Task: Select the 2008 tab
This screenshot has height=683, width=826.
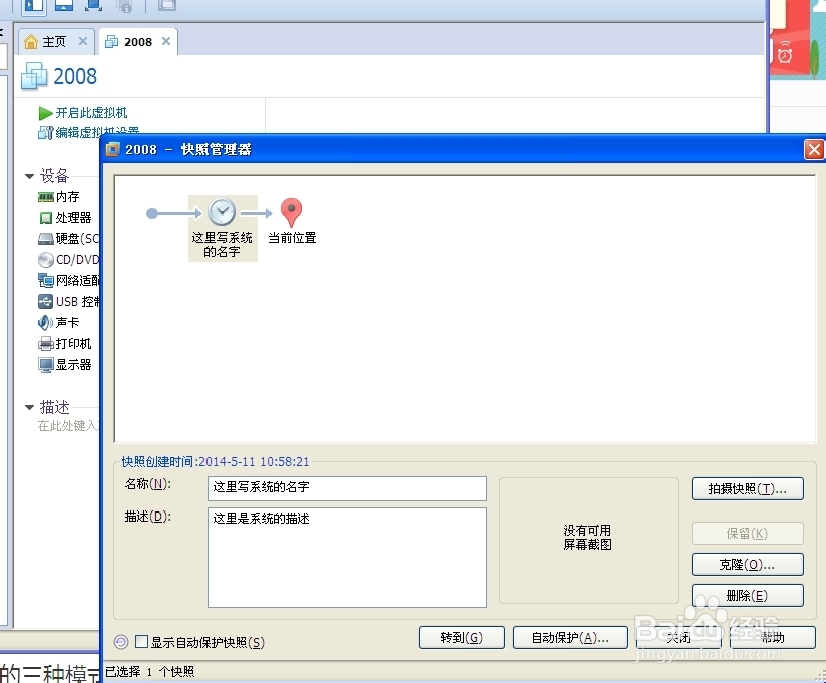Action: pyautogui.click(x=137, y=42)
